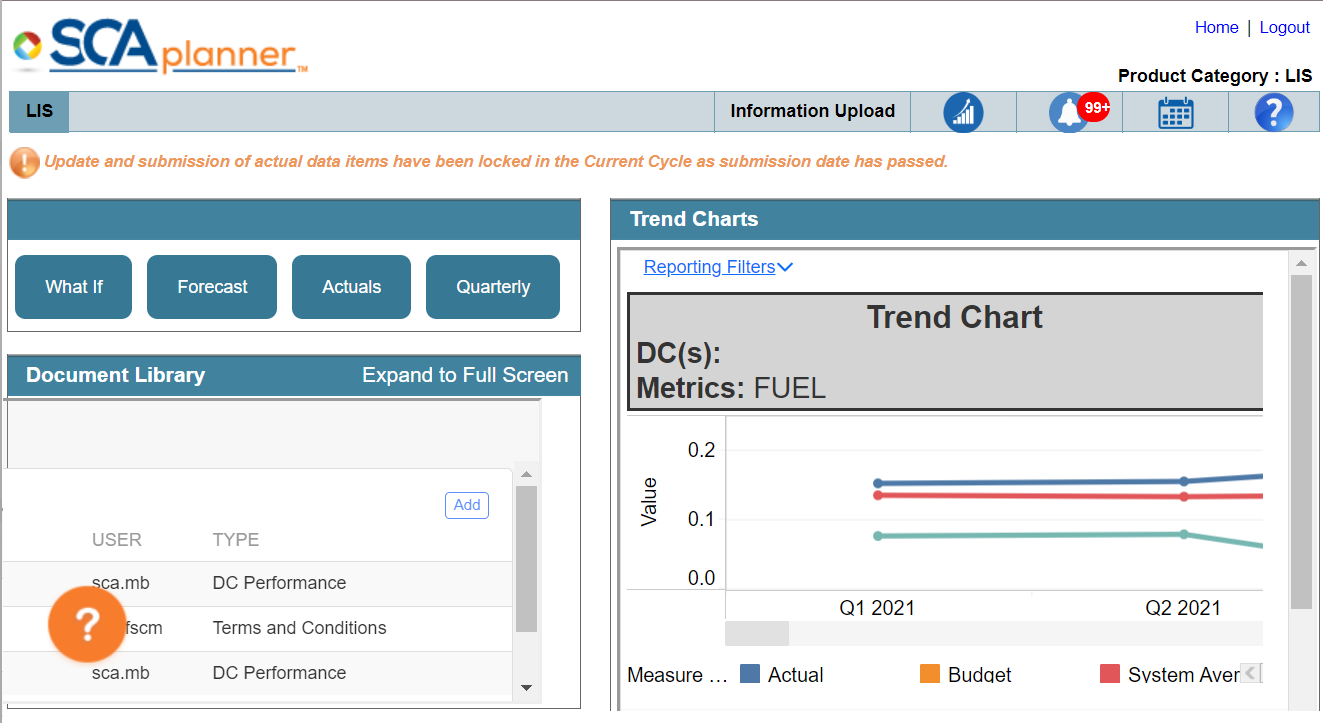Click the Logout link
1323x723 pixels.
point(1284,27)
